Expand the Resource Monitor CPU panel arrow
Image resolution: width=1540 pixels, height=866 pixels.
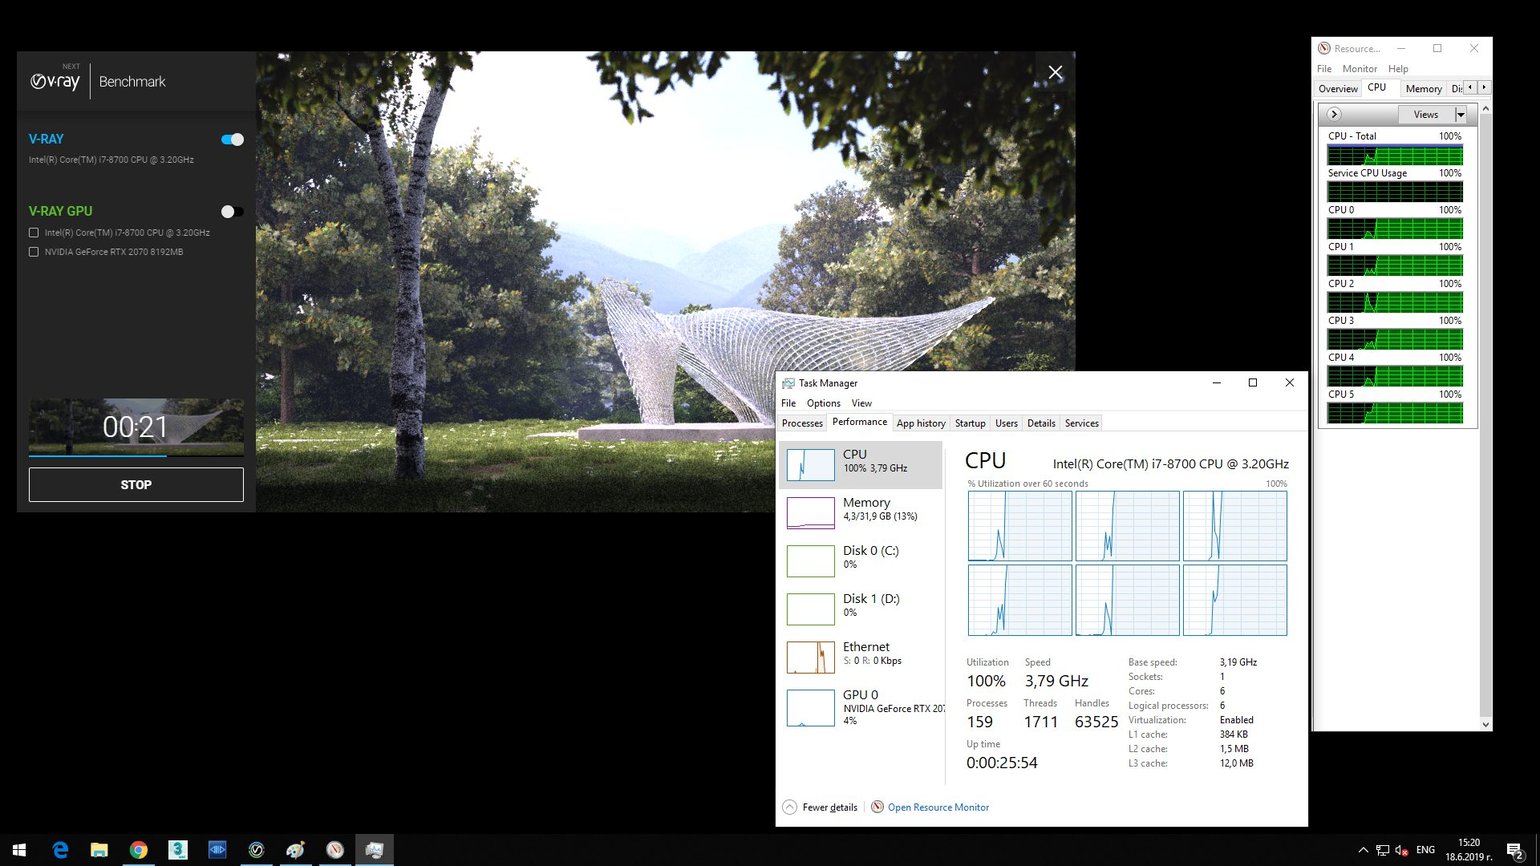point(1333,115)
